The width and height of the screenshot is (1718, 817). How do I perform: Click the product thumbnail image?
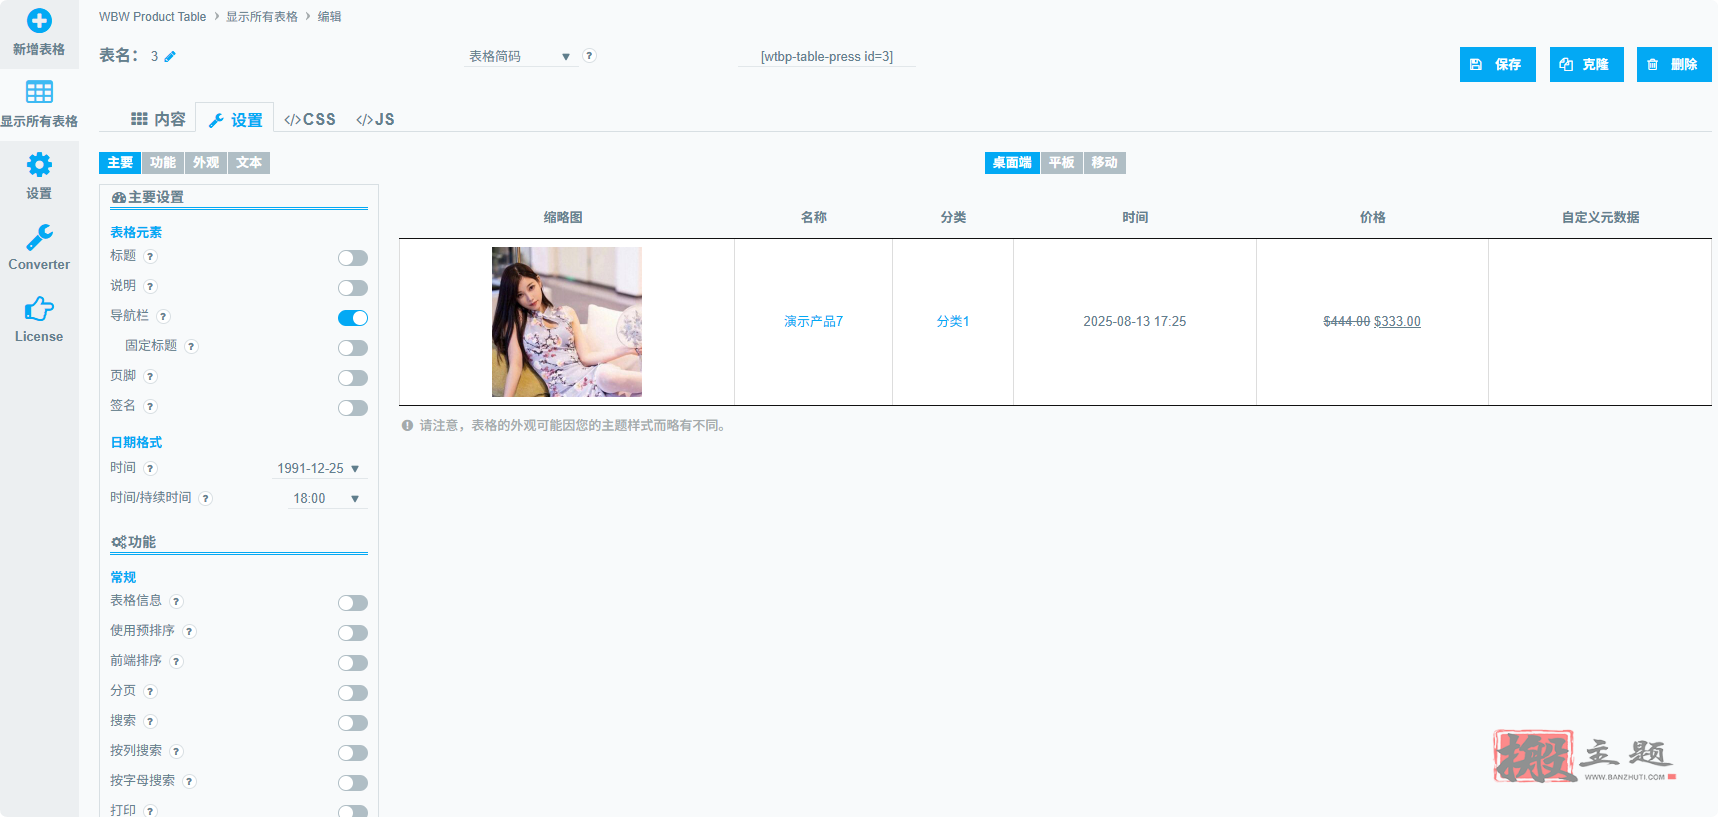(567, 322)
